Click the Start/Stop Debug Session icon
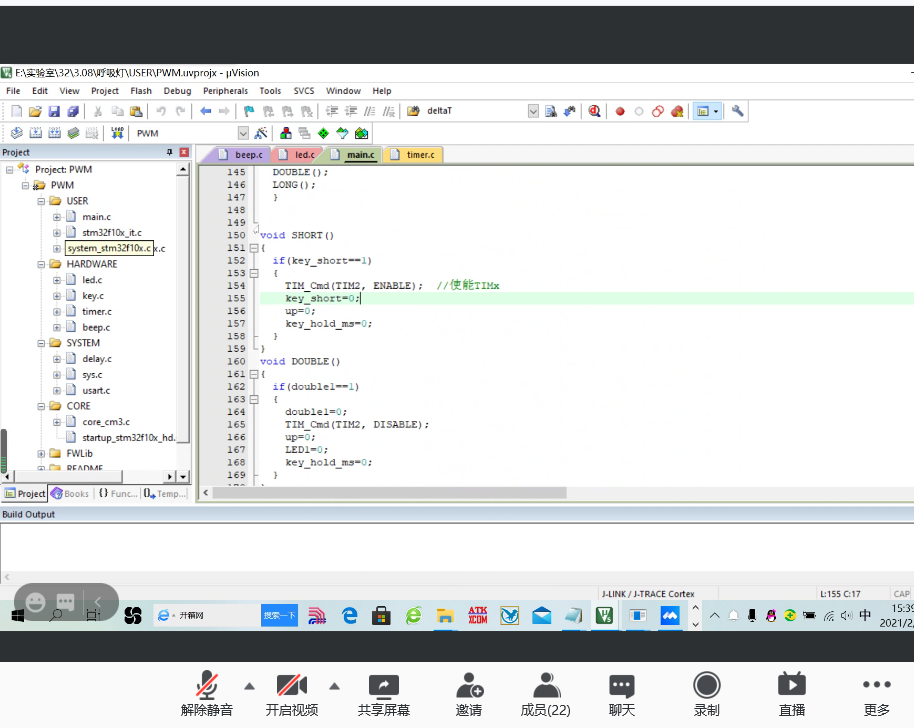914x728 pixels. [594, 111]
